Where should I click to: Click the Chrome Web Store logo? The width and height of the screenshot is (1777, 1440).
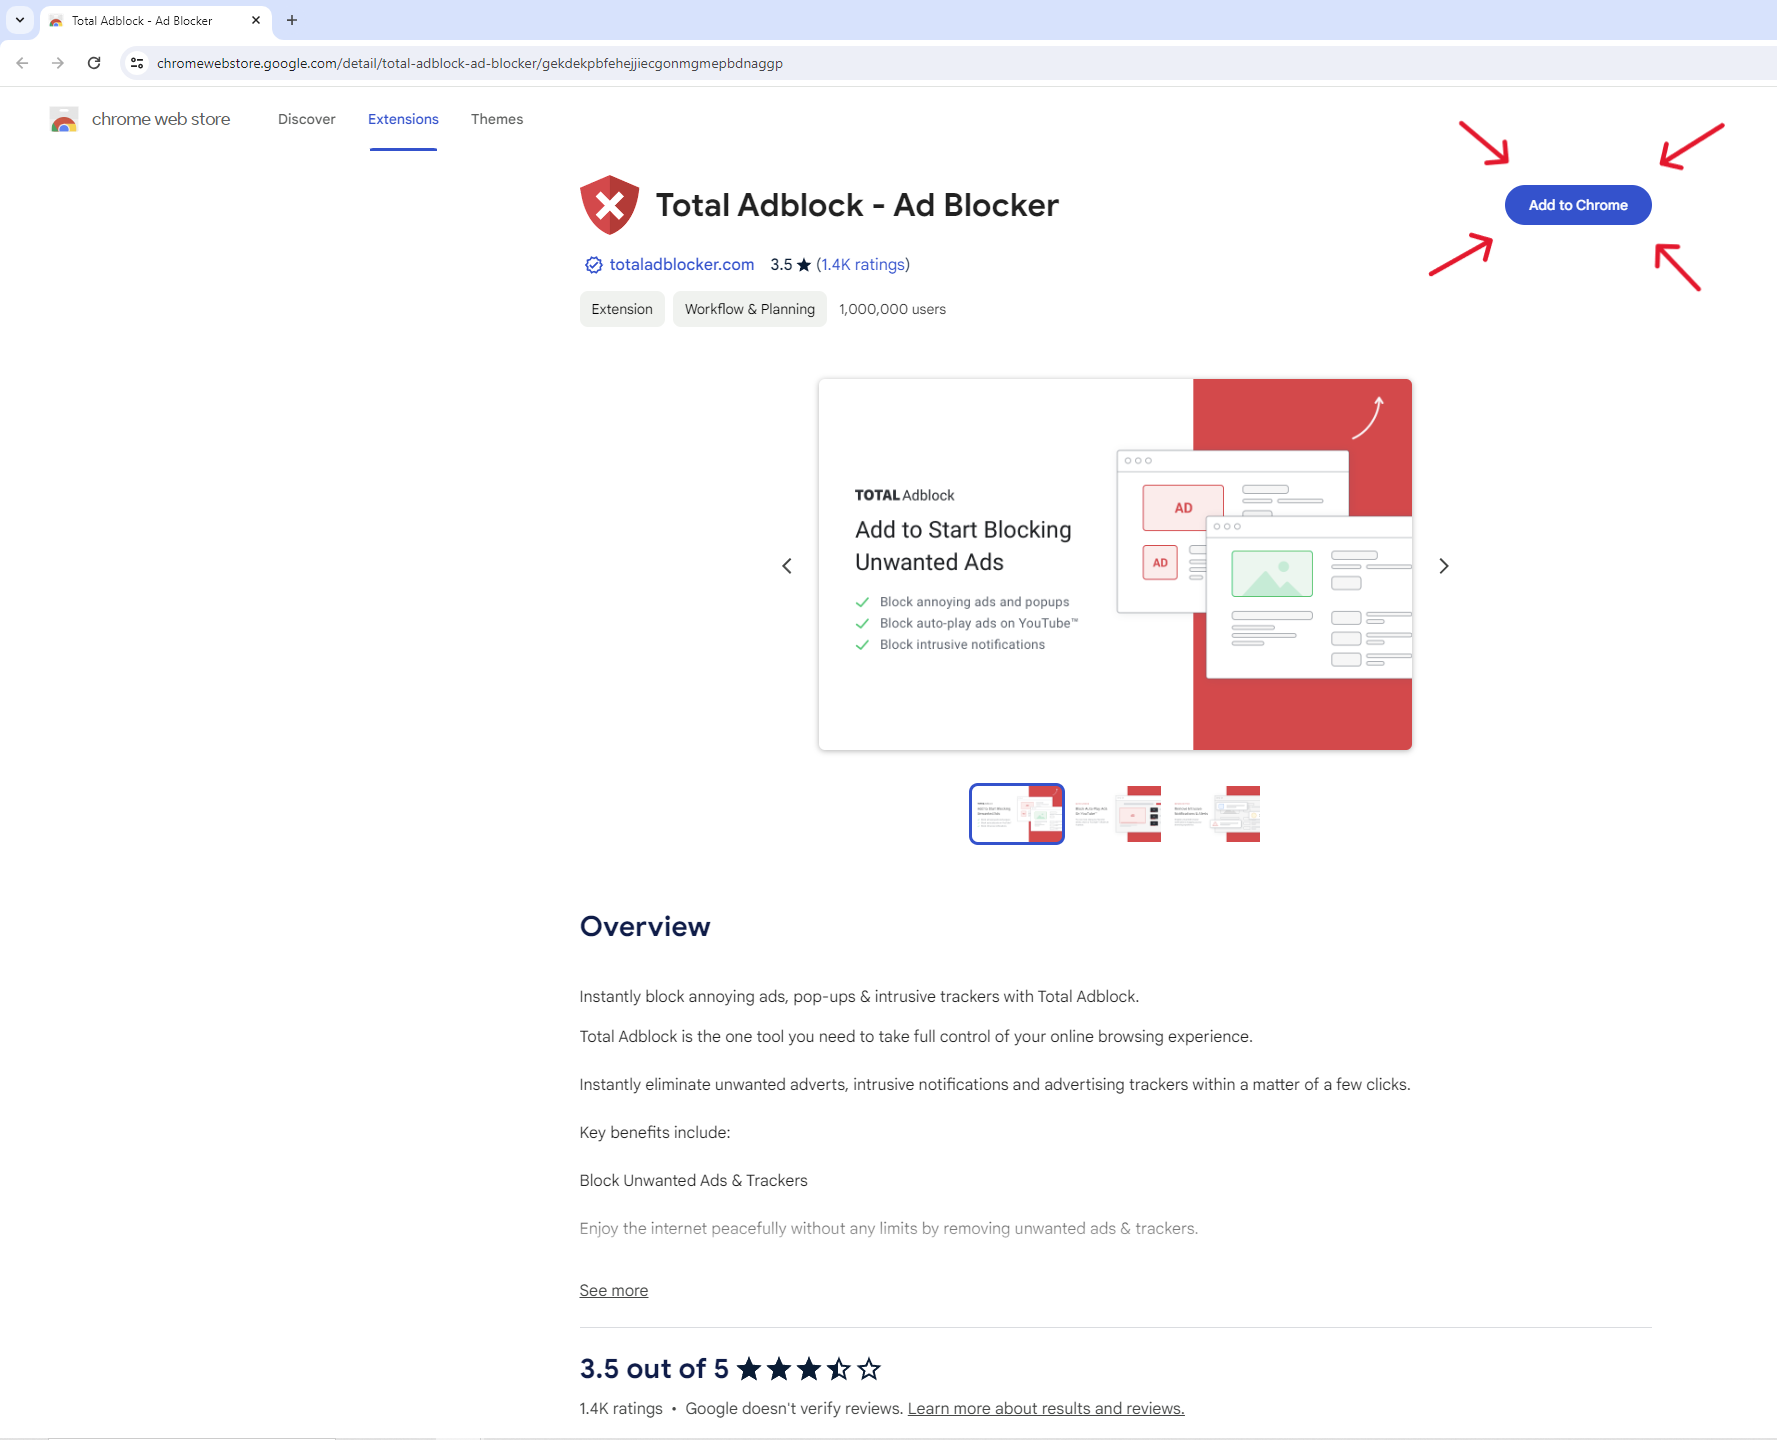coord(64,120)
